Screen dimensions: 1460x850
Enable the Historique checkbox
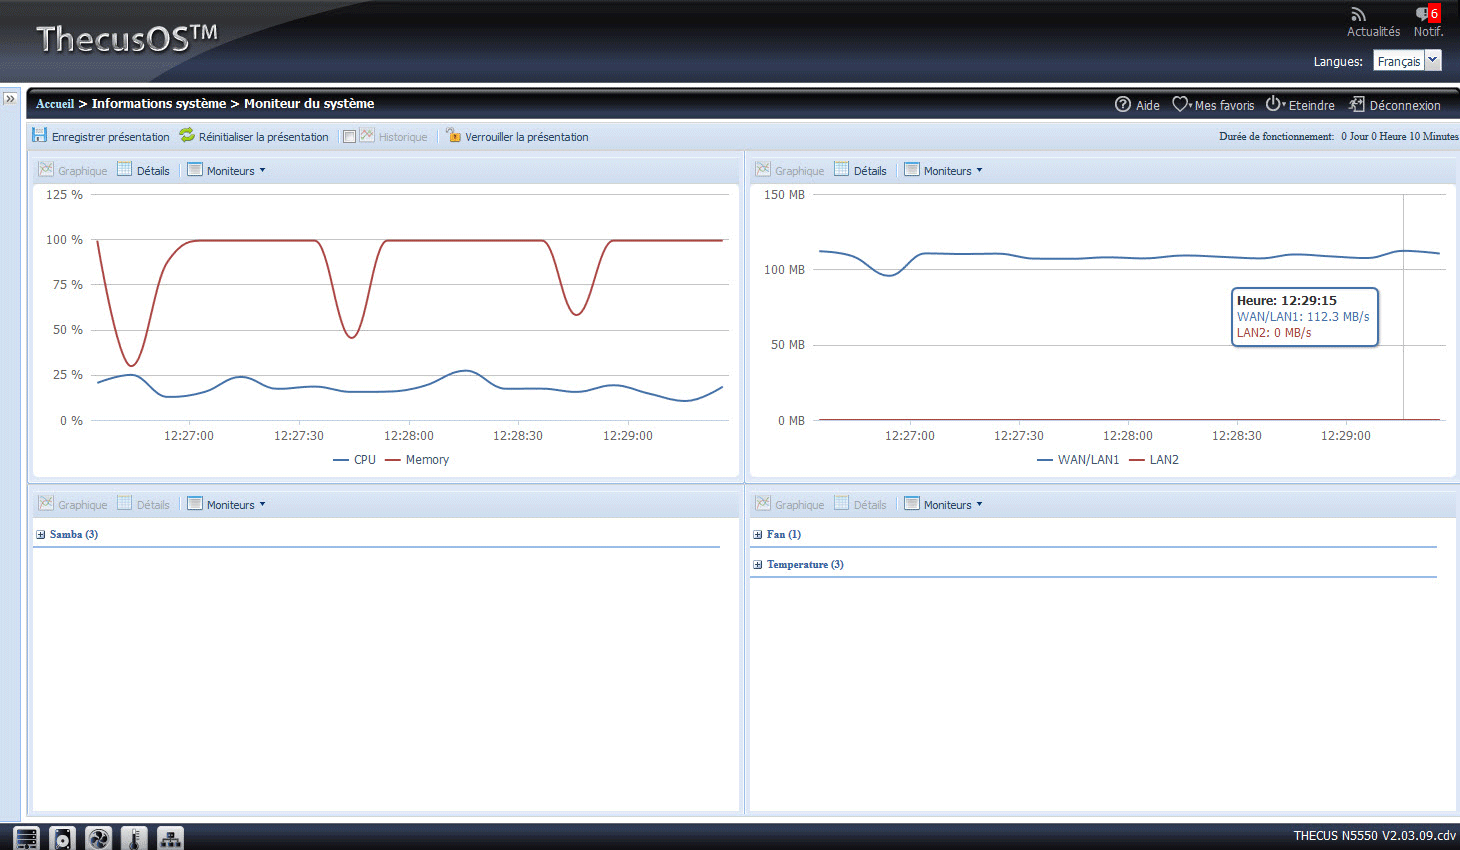point(350,137)
